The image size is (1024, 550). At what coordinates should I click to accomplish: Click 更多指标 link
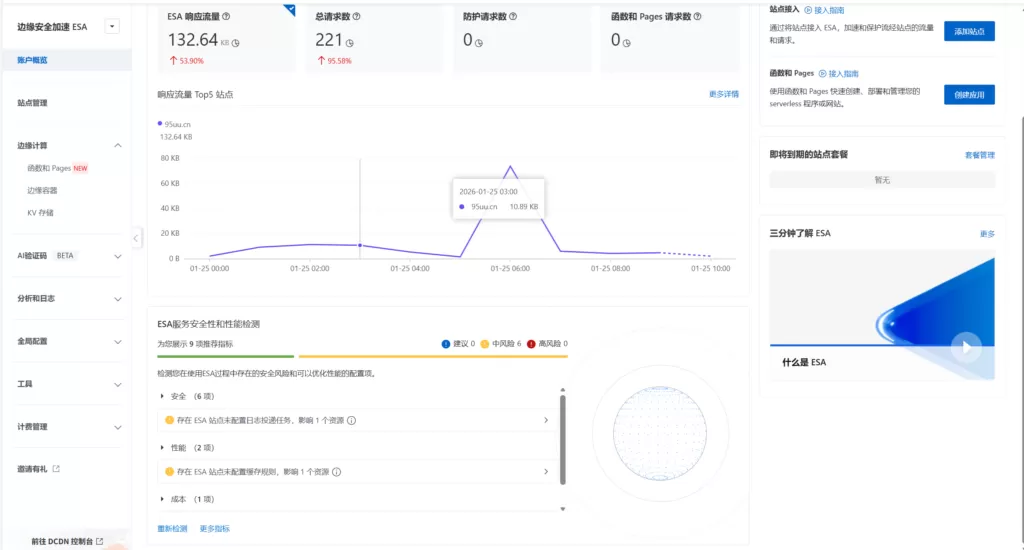[215, 529]
